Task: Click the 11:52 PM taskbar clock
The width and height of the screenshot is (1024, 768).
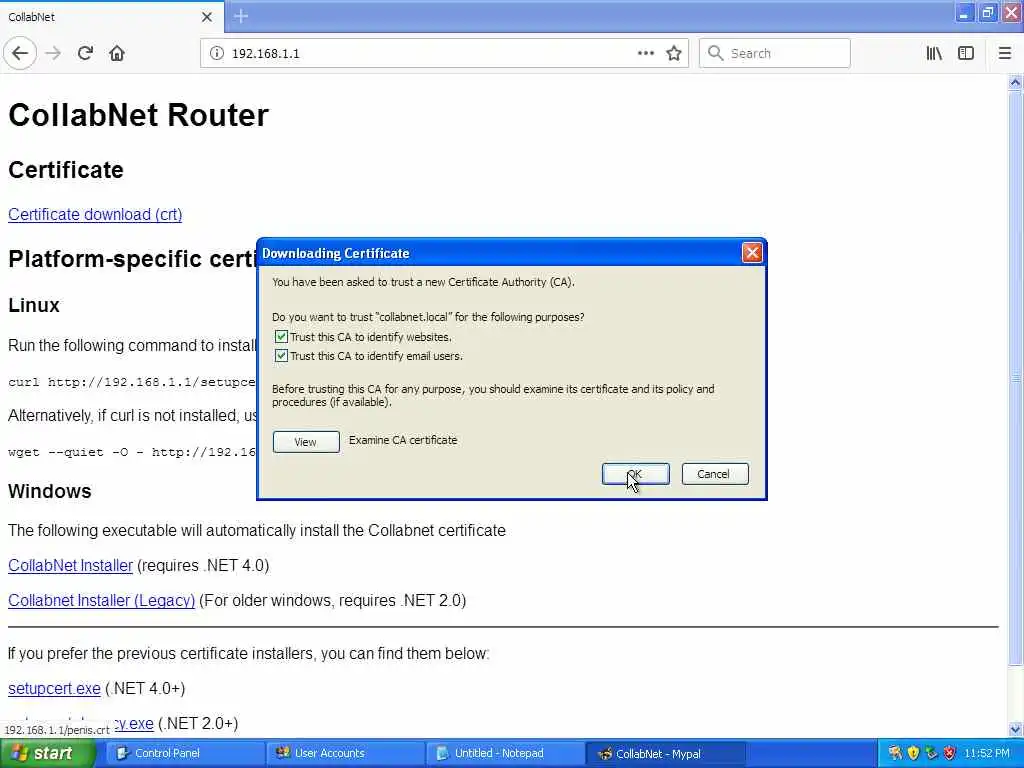Action: 987,754
